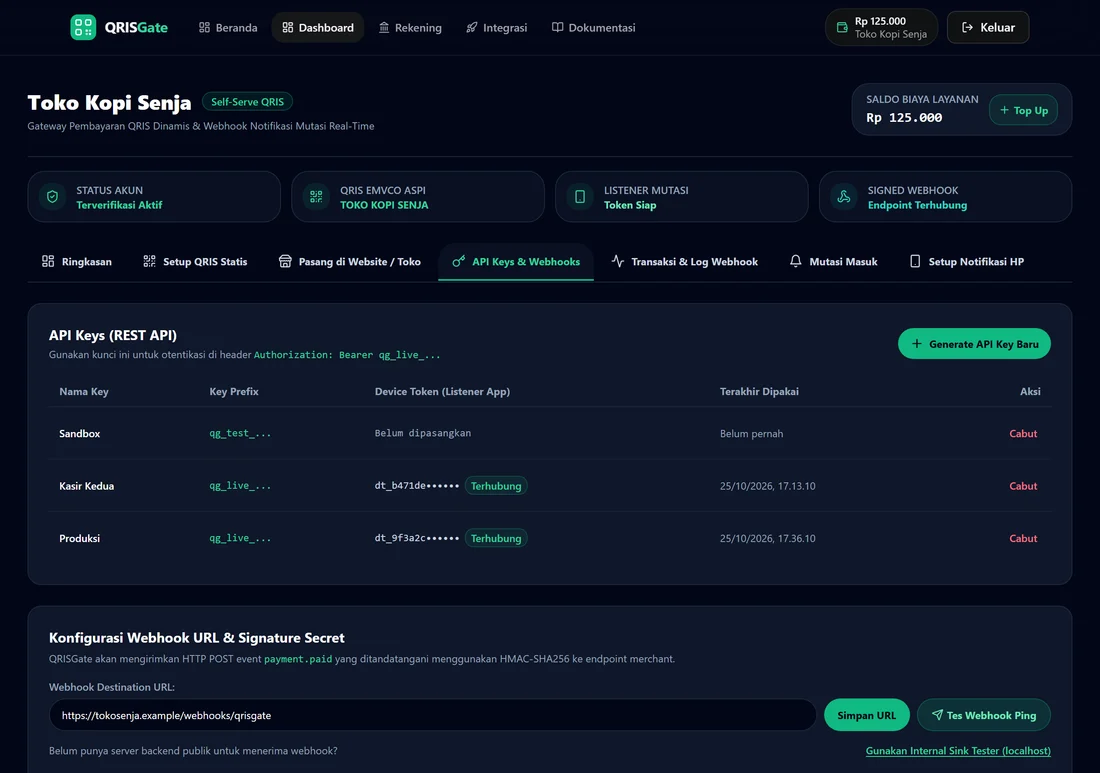Go to Rekening page
This screenshot has width=1100, height=773.
[x=410, y=27]
